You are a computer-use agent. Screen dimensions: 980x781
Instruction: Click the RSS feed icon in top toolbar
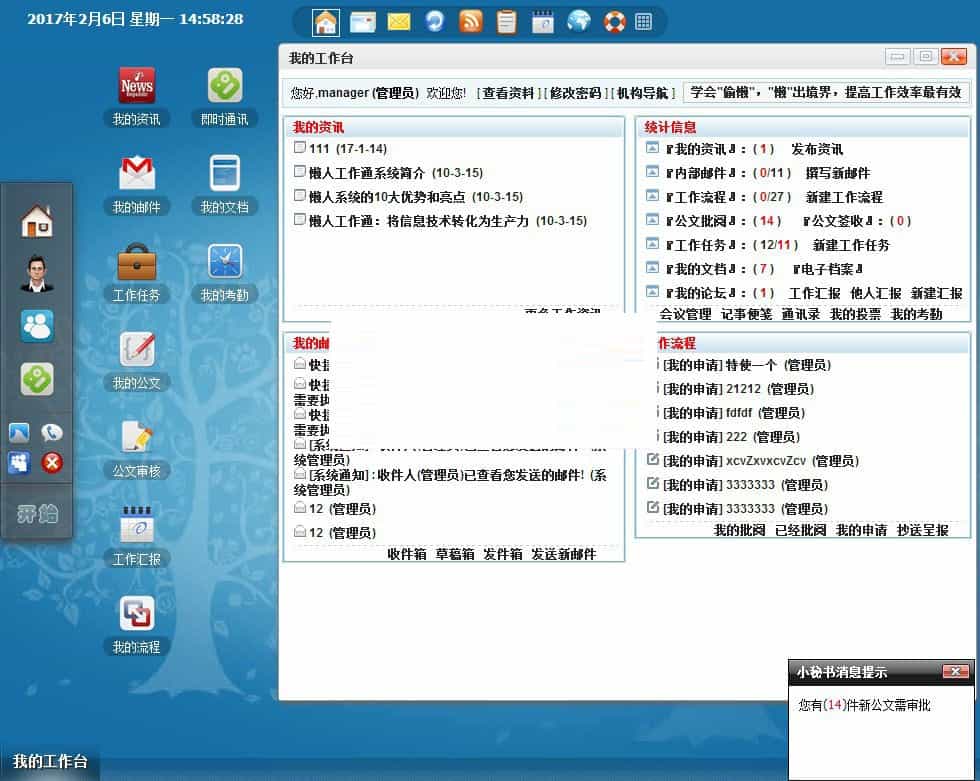pyautogui.click(x=470, y=21)
